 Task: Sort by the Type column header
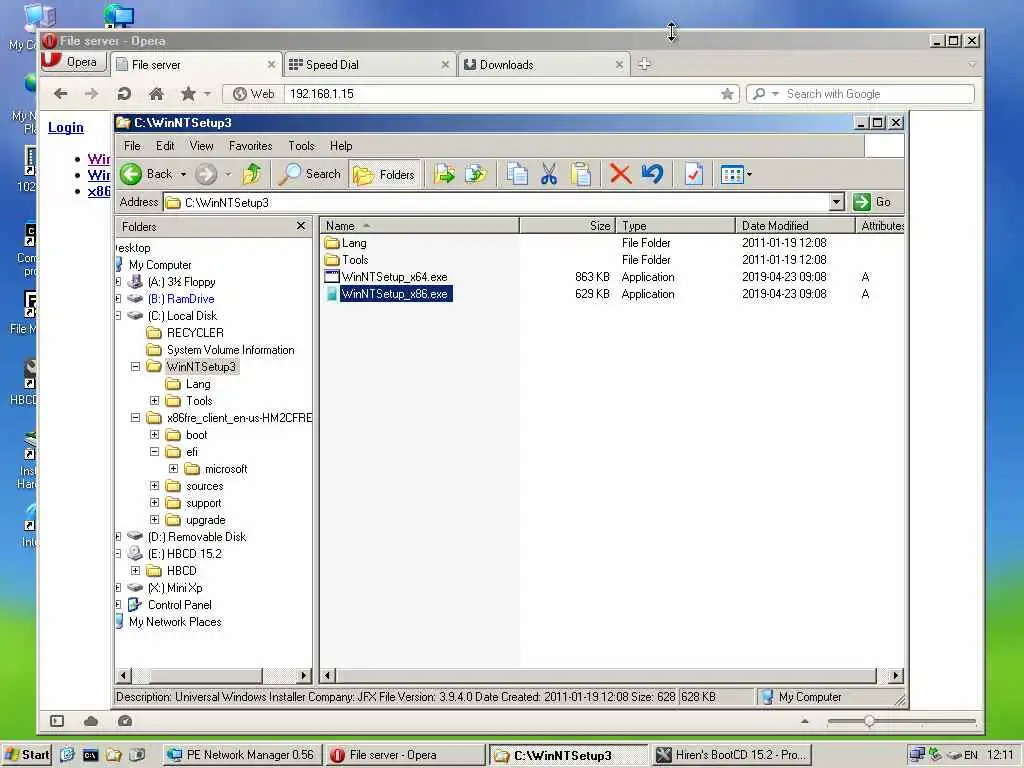point(675,226)
